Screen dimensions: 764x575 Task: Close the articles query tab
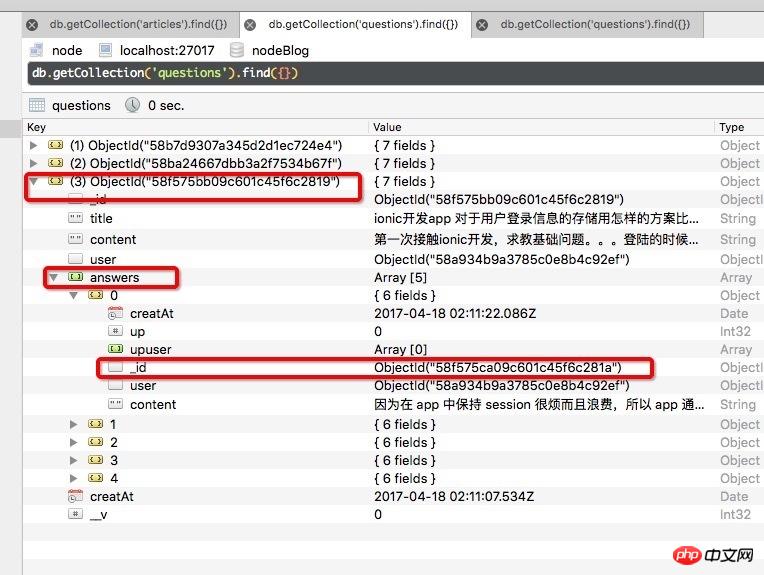[32, 25]
